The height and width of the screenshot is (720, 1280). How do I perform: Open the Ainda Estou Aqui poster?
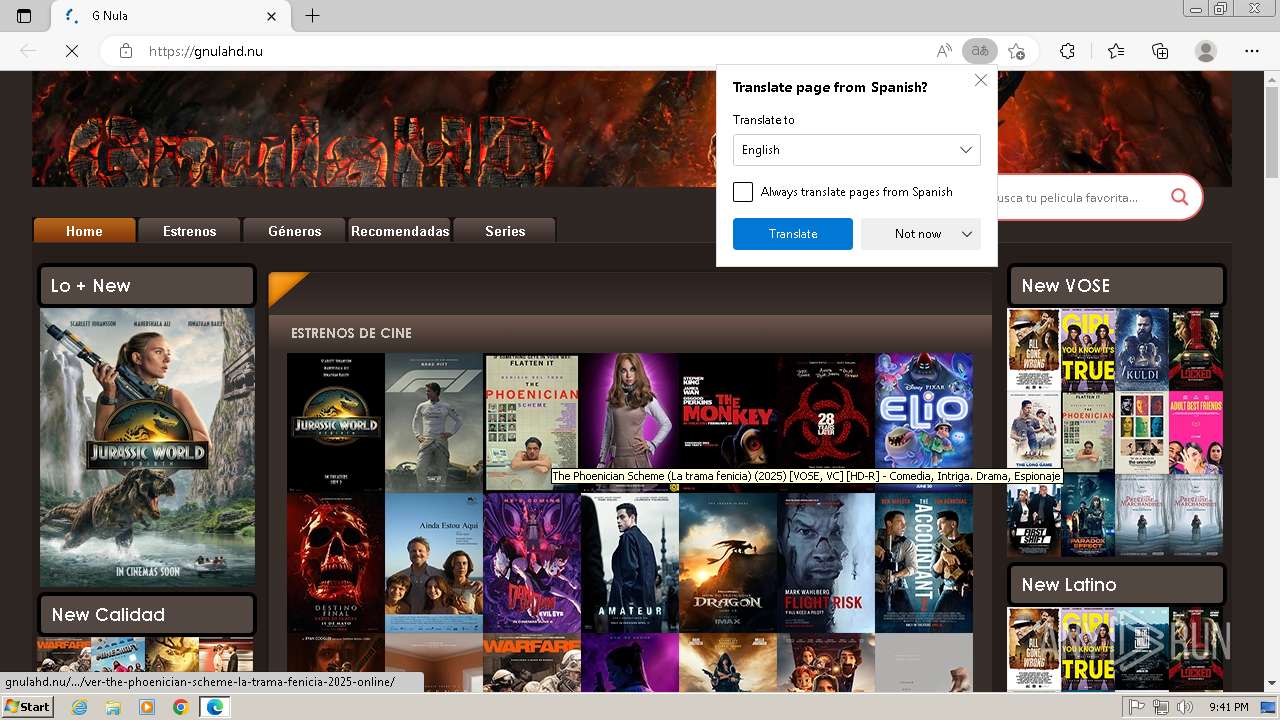tap(433, 563)
